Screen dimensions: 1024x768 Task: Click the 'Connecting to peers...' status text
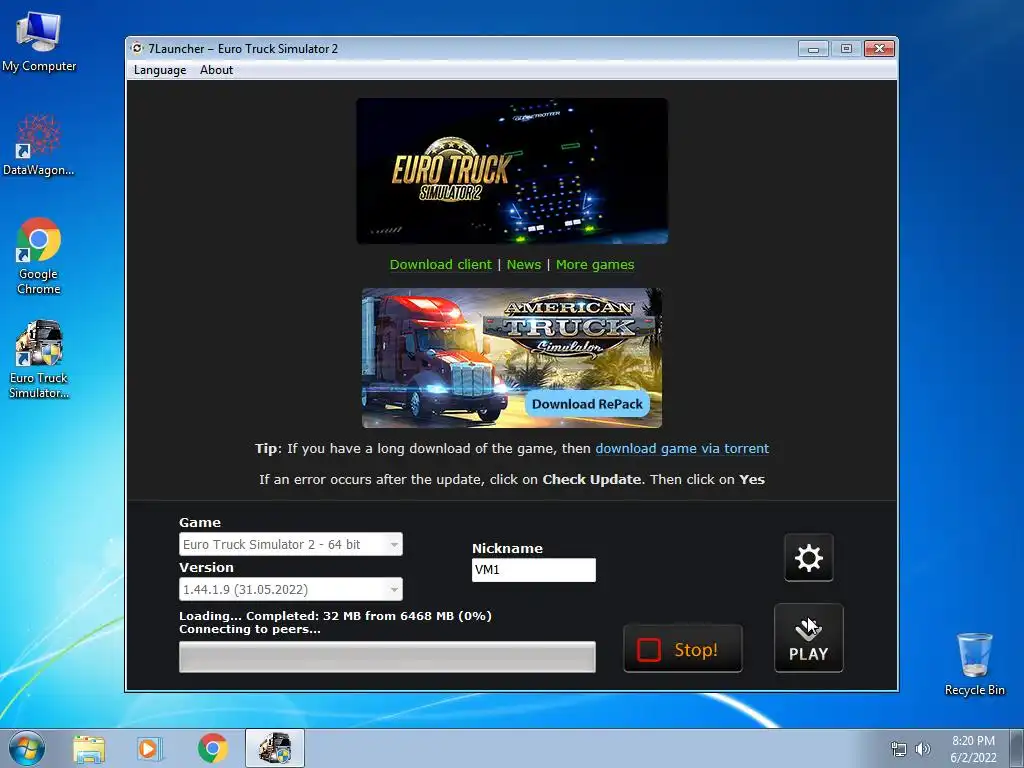(249, 630)
